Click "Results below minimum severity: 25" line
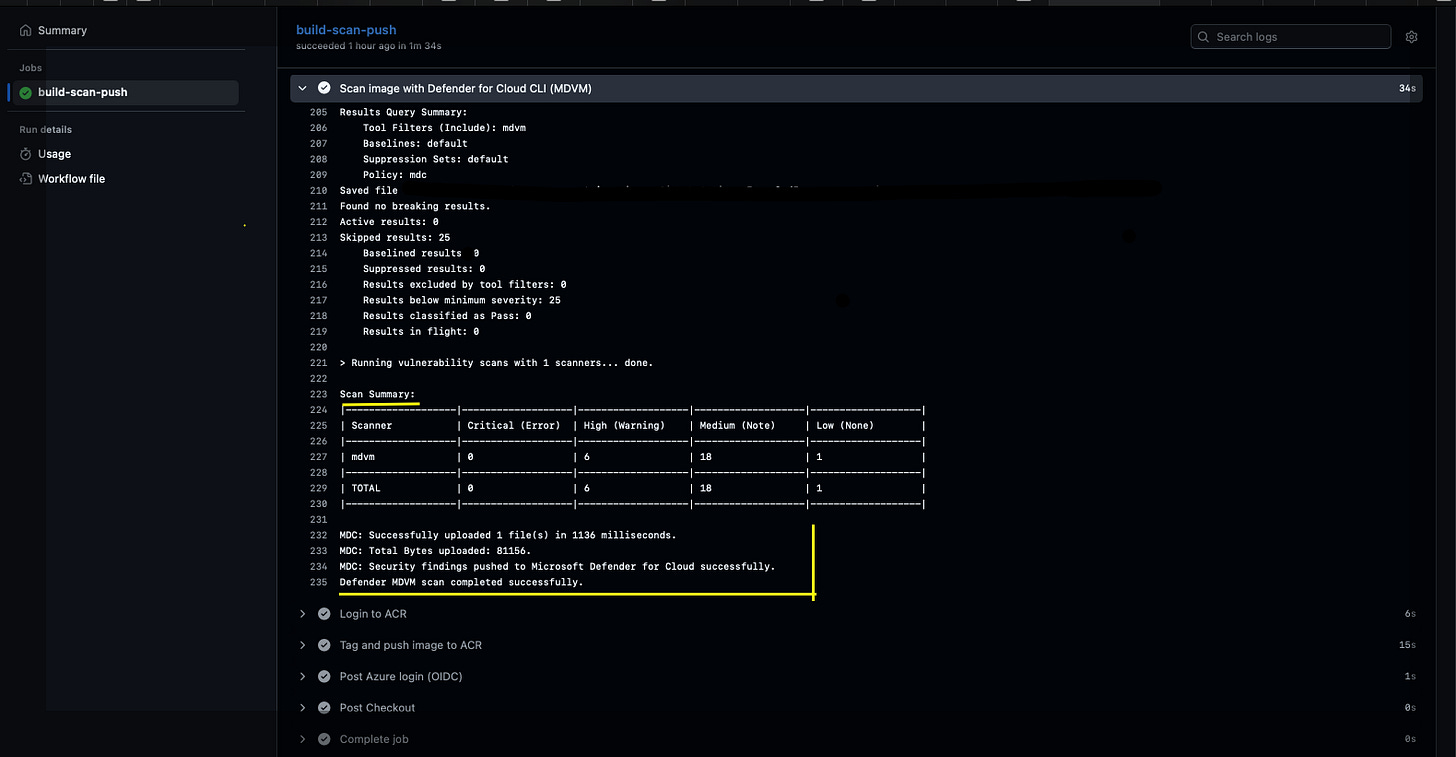 462,300
